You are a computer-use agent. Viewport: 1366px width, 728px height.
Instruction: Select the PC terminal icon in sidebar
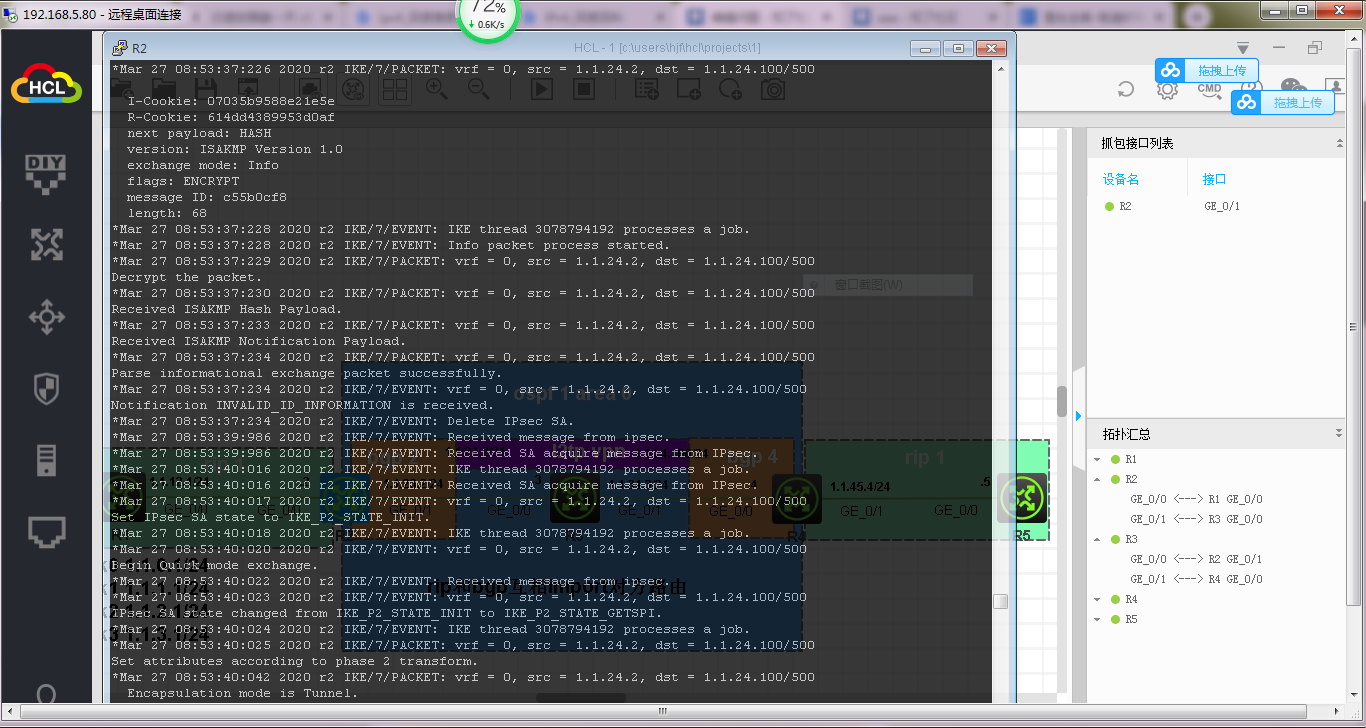(46, 532)
